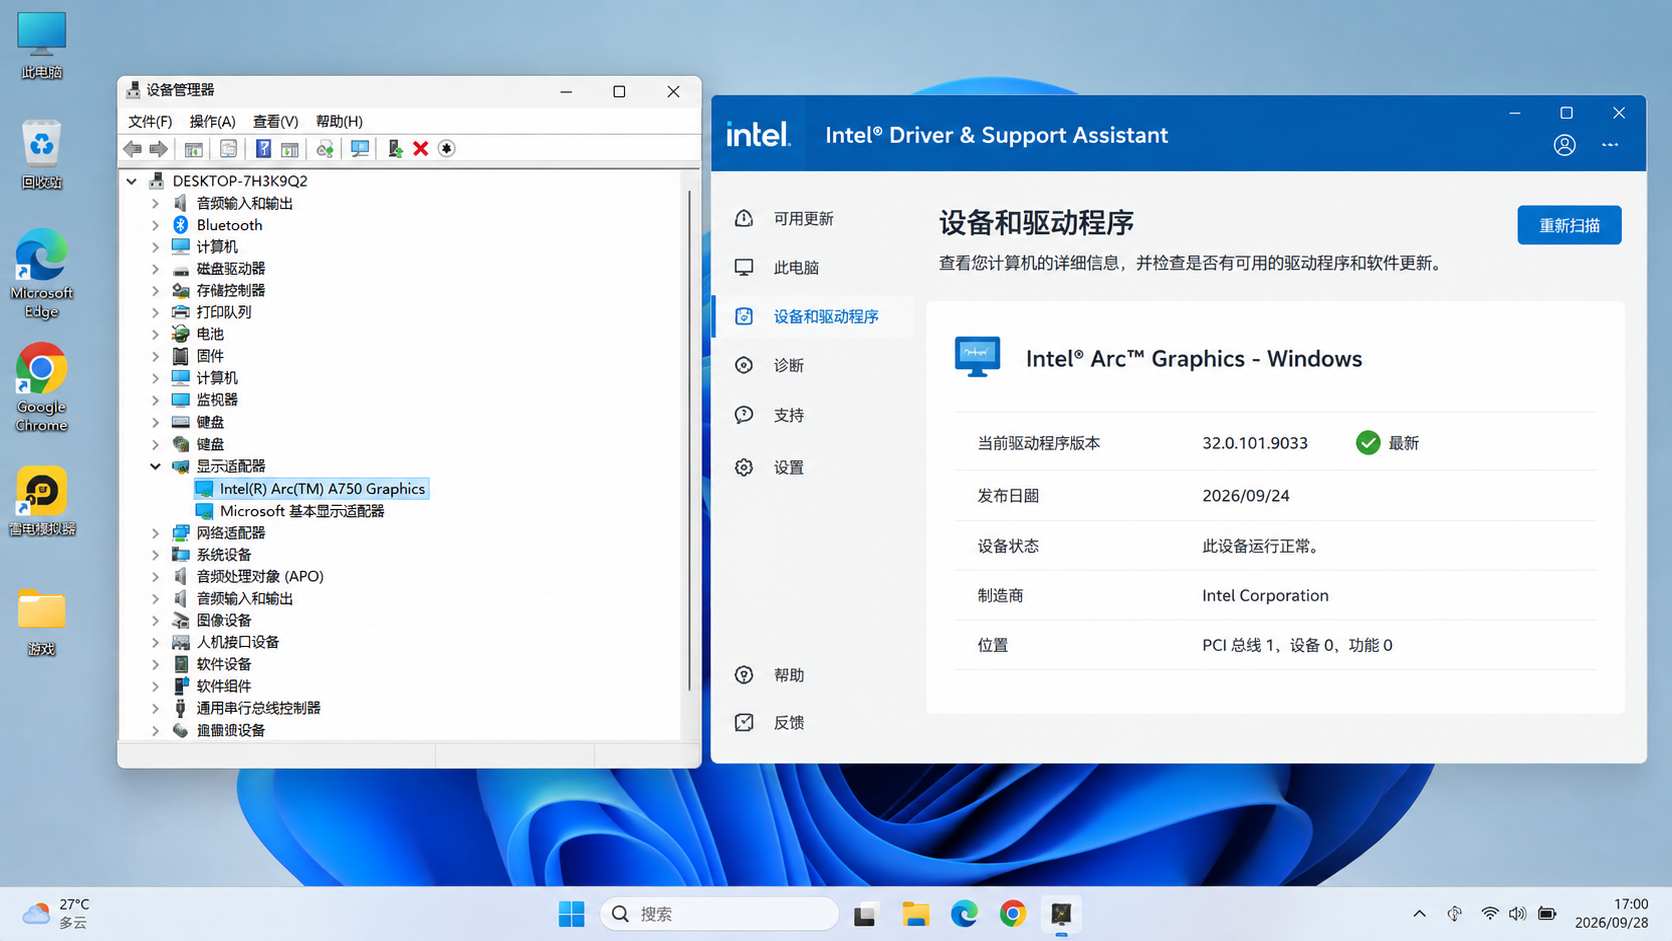Open 支持 in the Intel sidebar

click(x=813, y=415)
